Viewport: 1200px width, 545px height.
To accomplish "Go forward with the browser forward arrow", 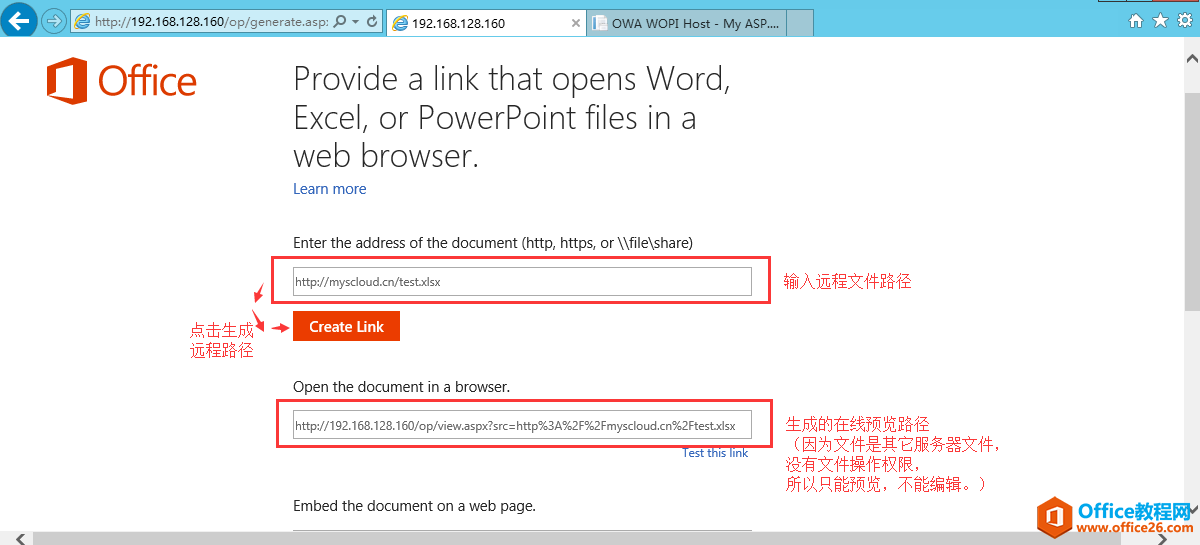I will coord(52,20).
